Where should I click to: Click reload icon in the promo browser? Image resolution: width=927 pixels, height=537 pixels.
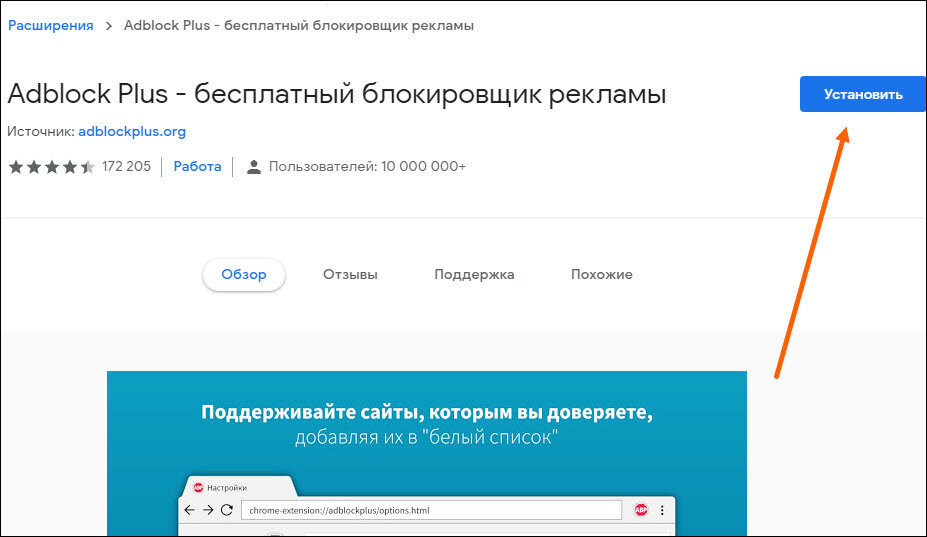point(227,510)
